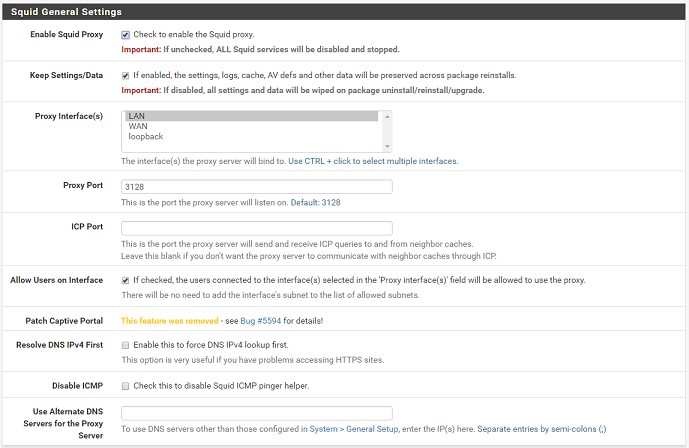The height and width of the screenshot is (448, 689).
Task: Click the Proxy Port input field
Action: click(257, 187)
